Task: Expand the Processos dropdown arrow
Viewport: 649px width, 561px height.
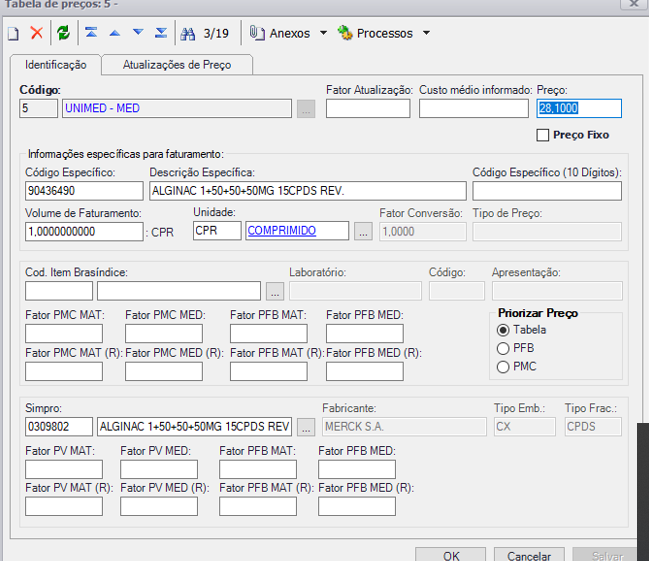Action: pos(426,33)
